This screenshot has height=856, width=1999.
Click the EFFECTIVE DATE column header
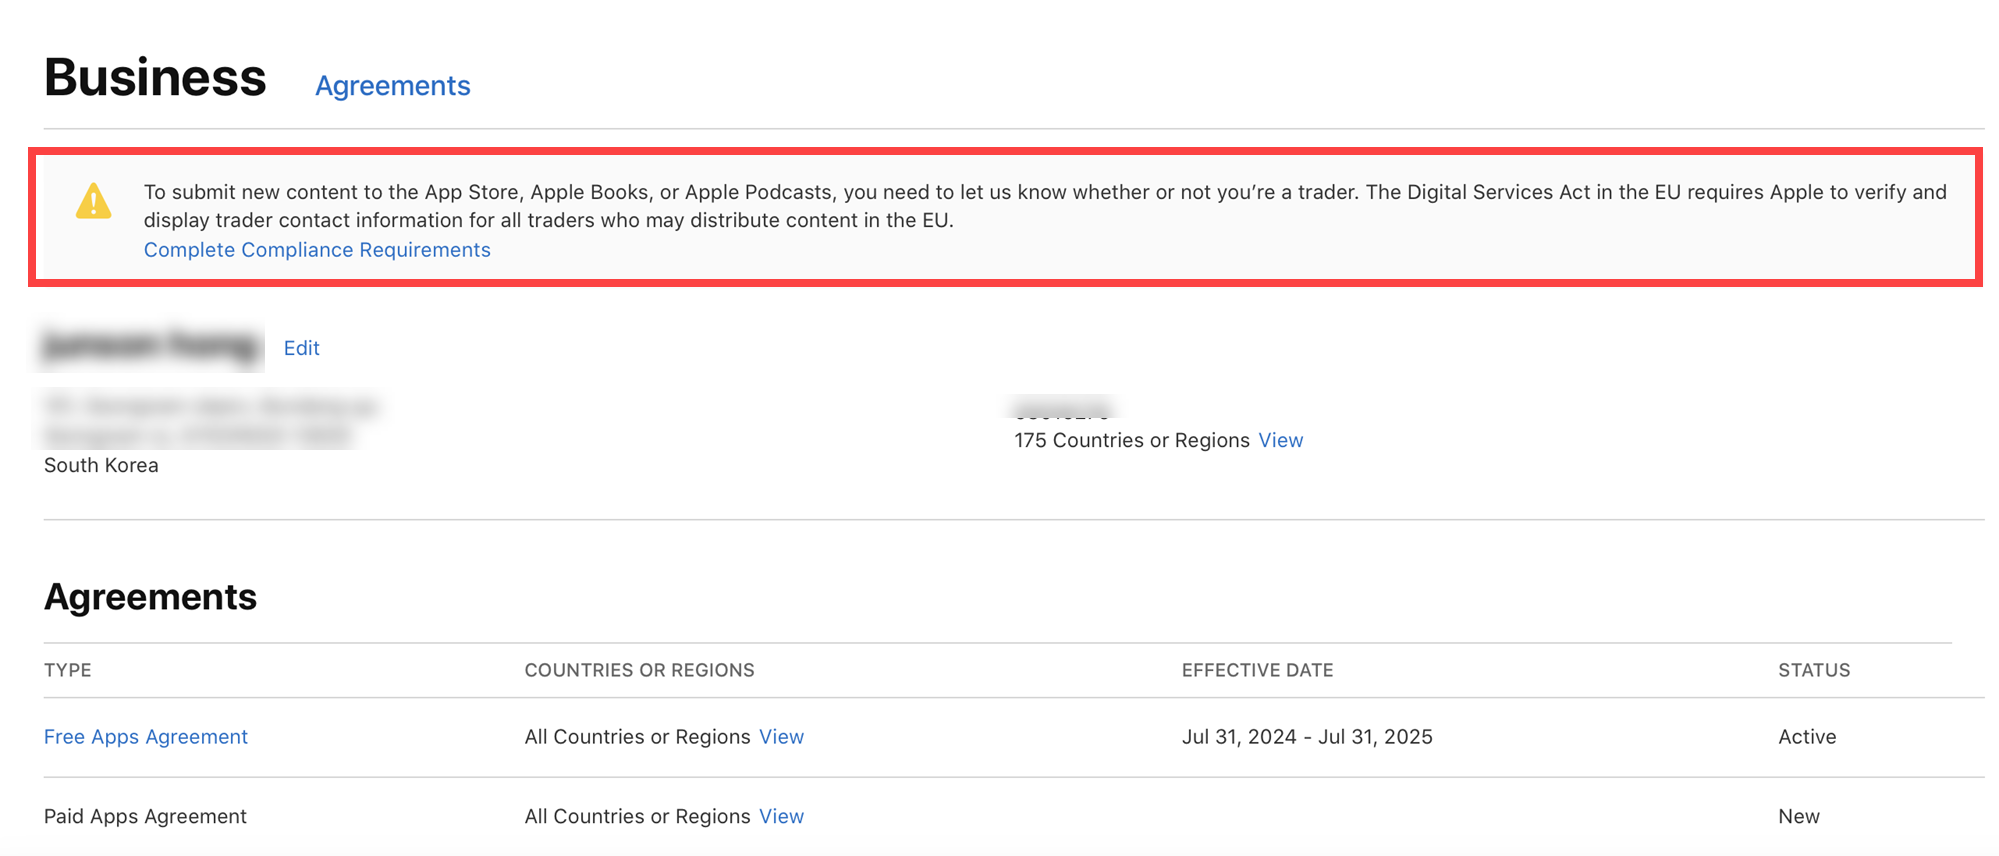click(1257, 670)
